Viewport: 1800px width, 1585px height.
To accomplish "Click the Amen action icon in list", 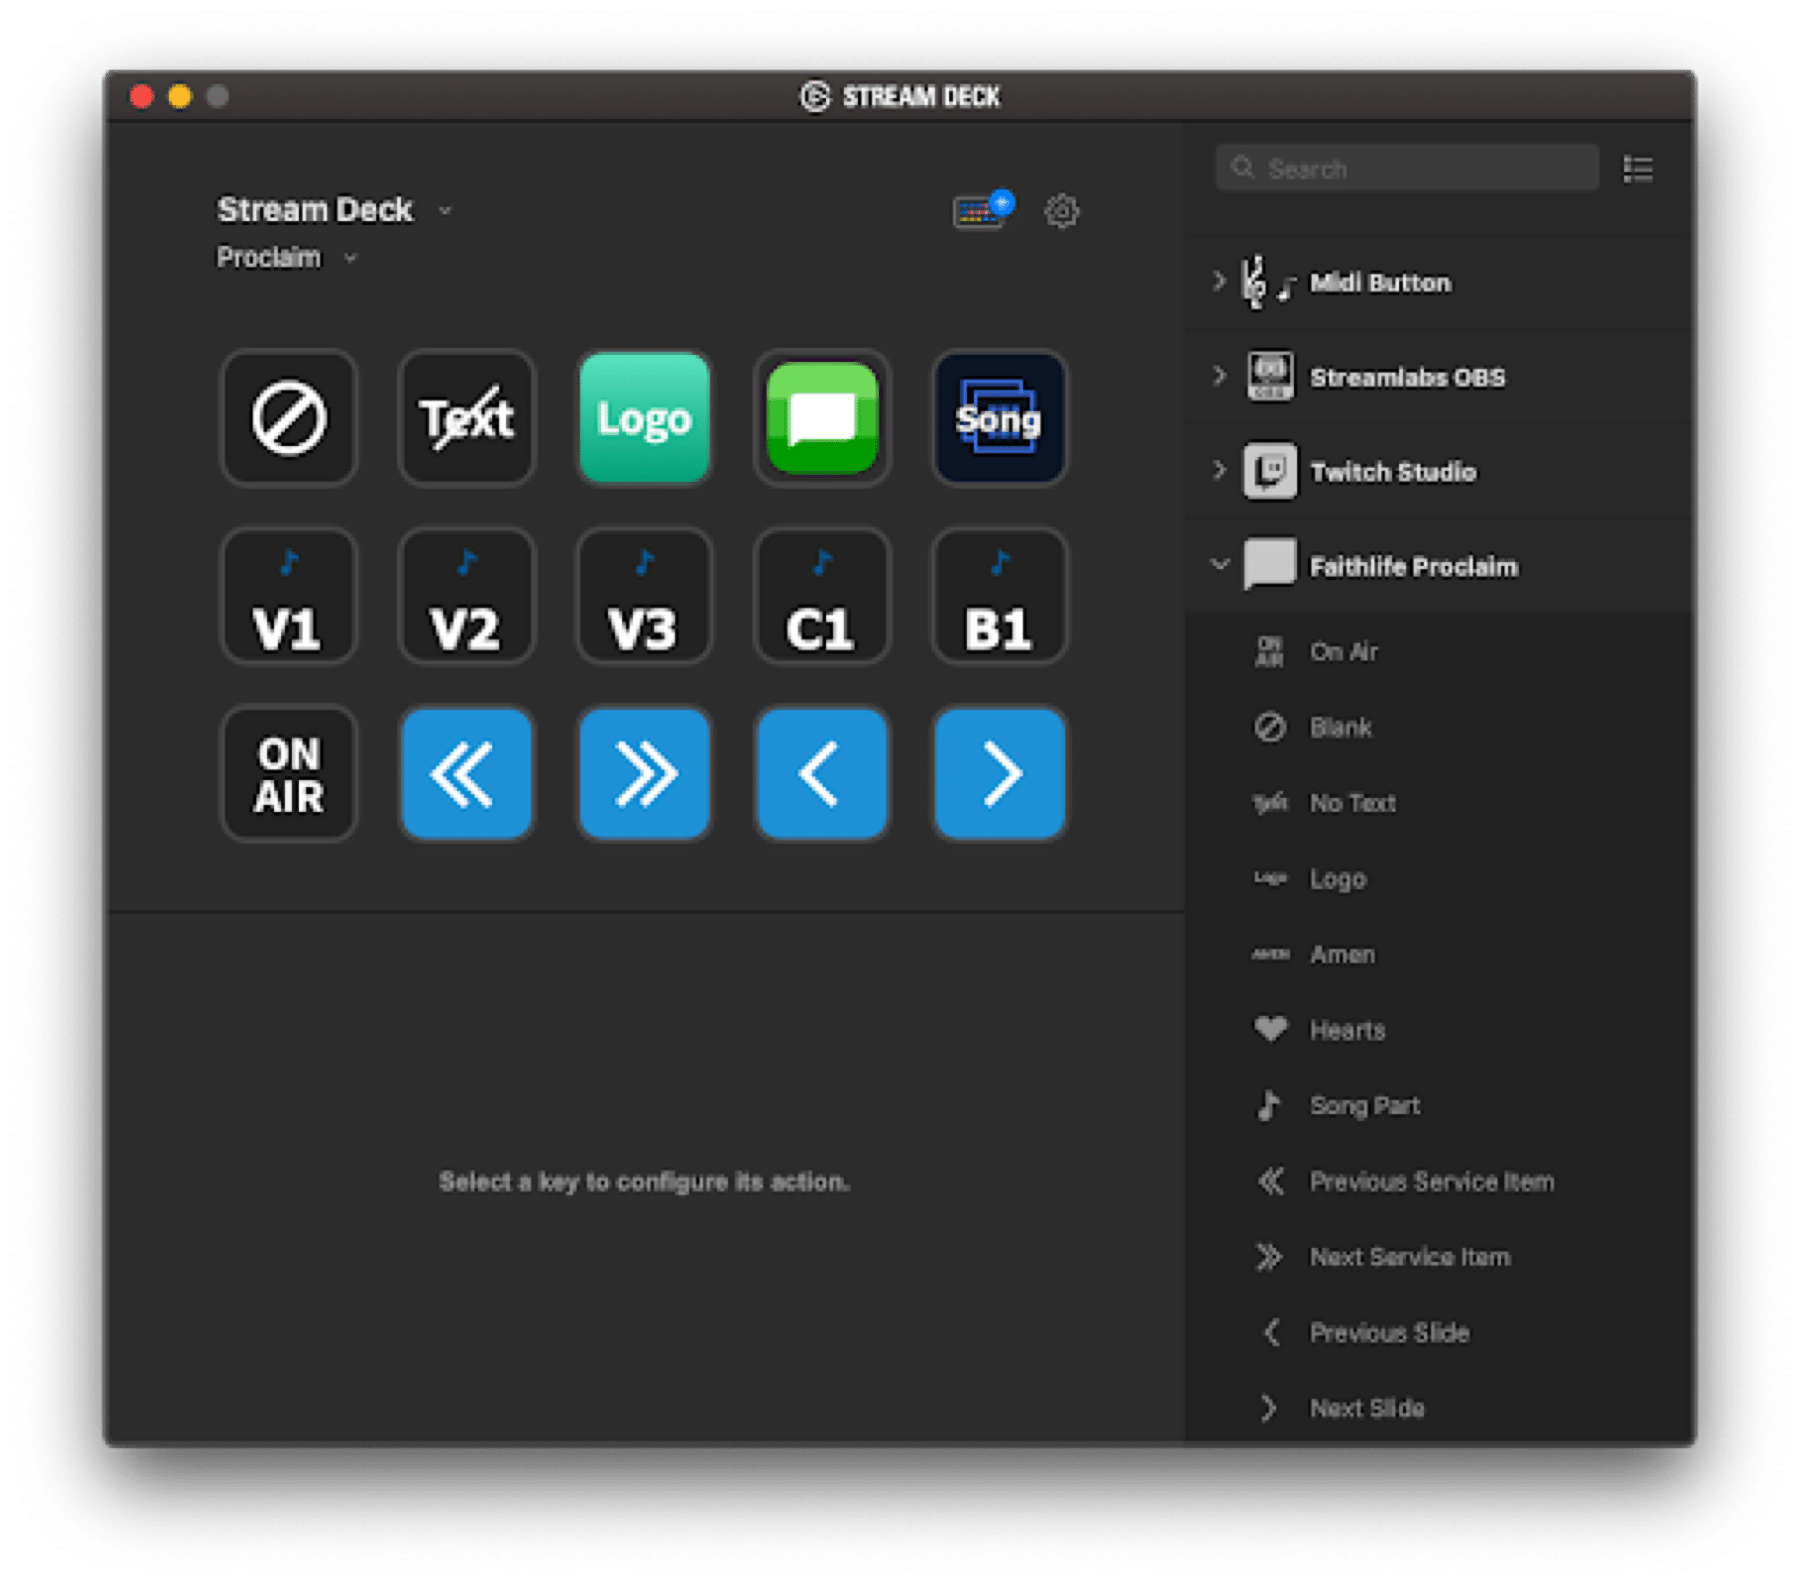I will pos(1270,954).
